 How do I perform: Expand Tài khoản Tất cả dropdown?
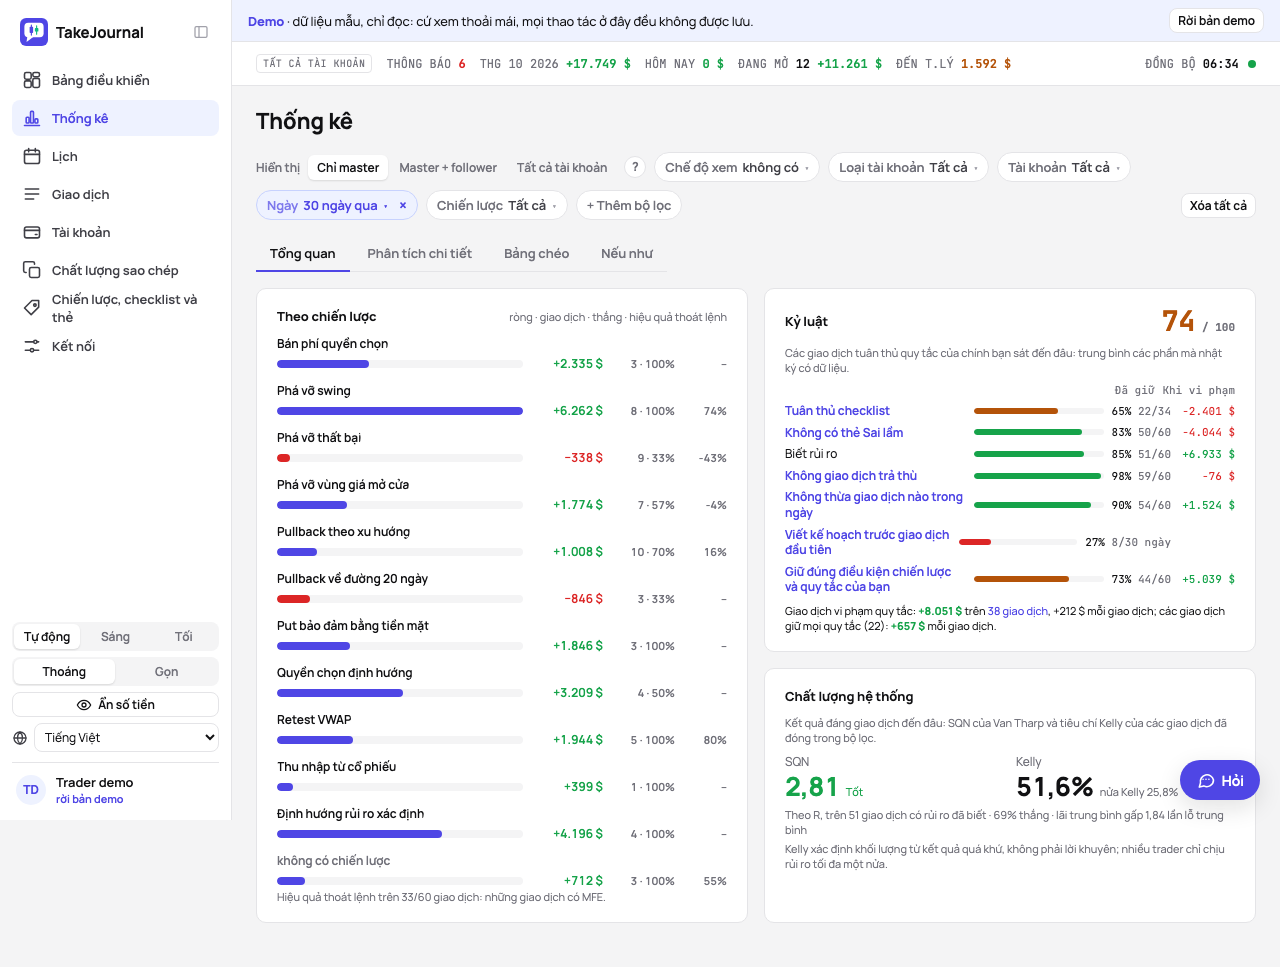click(x=1064, y=167)
